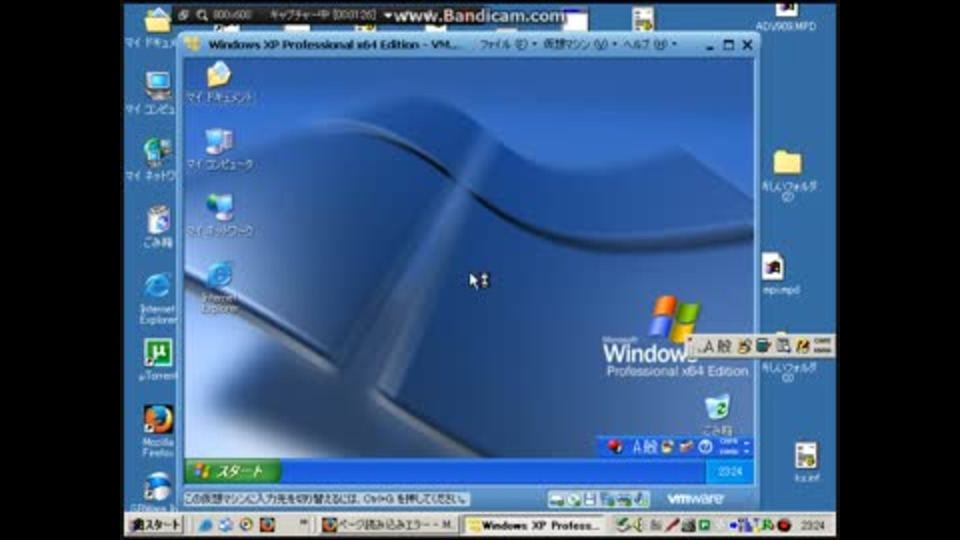This screenshot has height=540, width=960.
Task: Select the guest desktop ごみ箱 recycle bin
Action: click(717, 414)
